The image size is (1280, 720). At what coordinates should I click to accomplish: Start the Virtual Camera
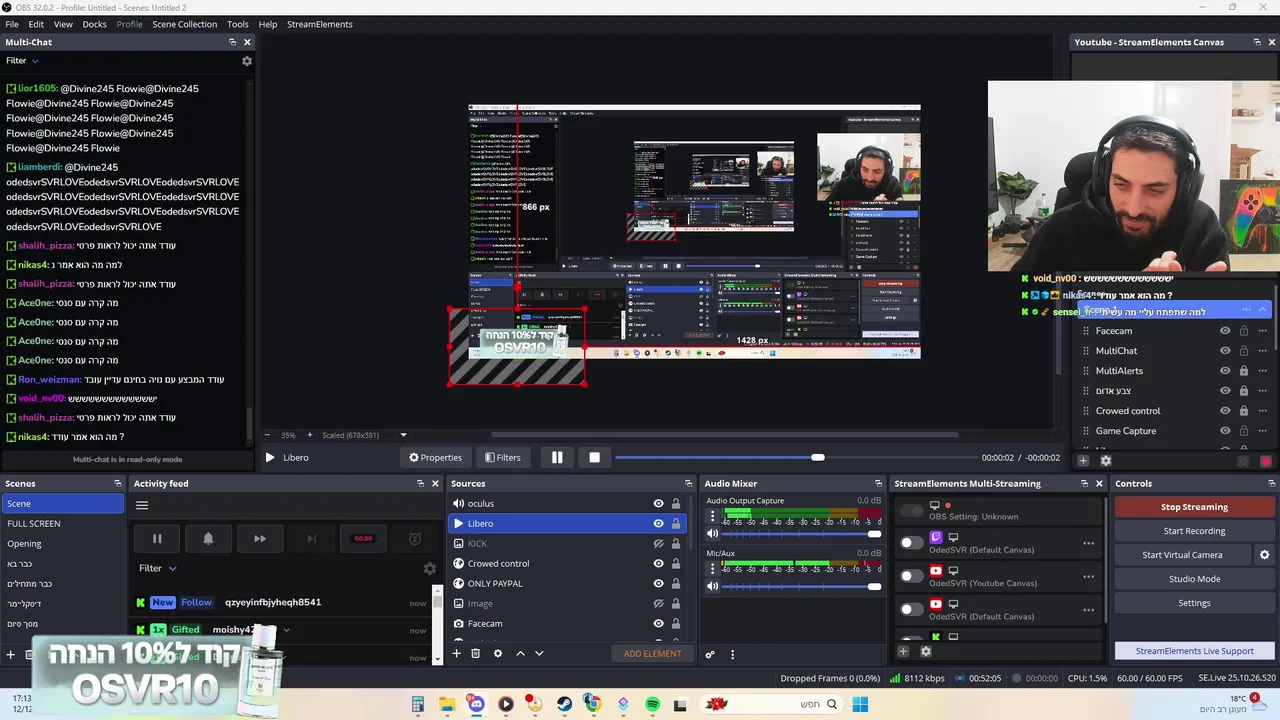[1182, 555]
